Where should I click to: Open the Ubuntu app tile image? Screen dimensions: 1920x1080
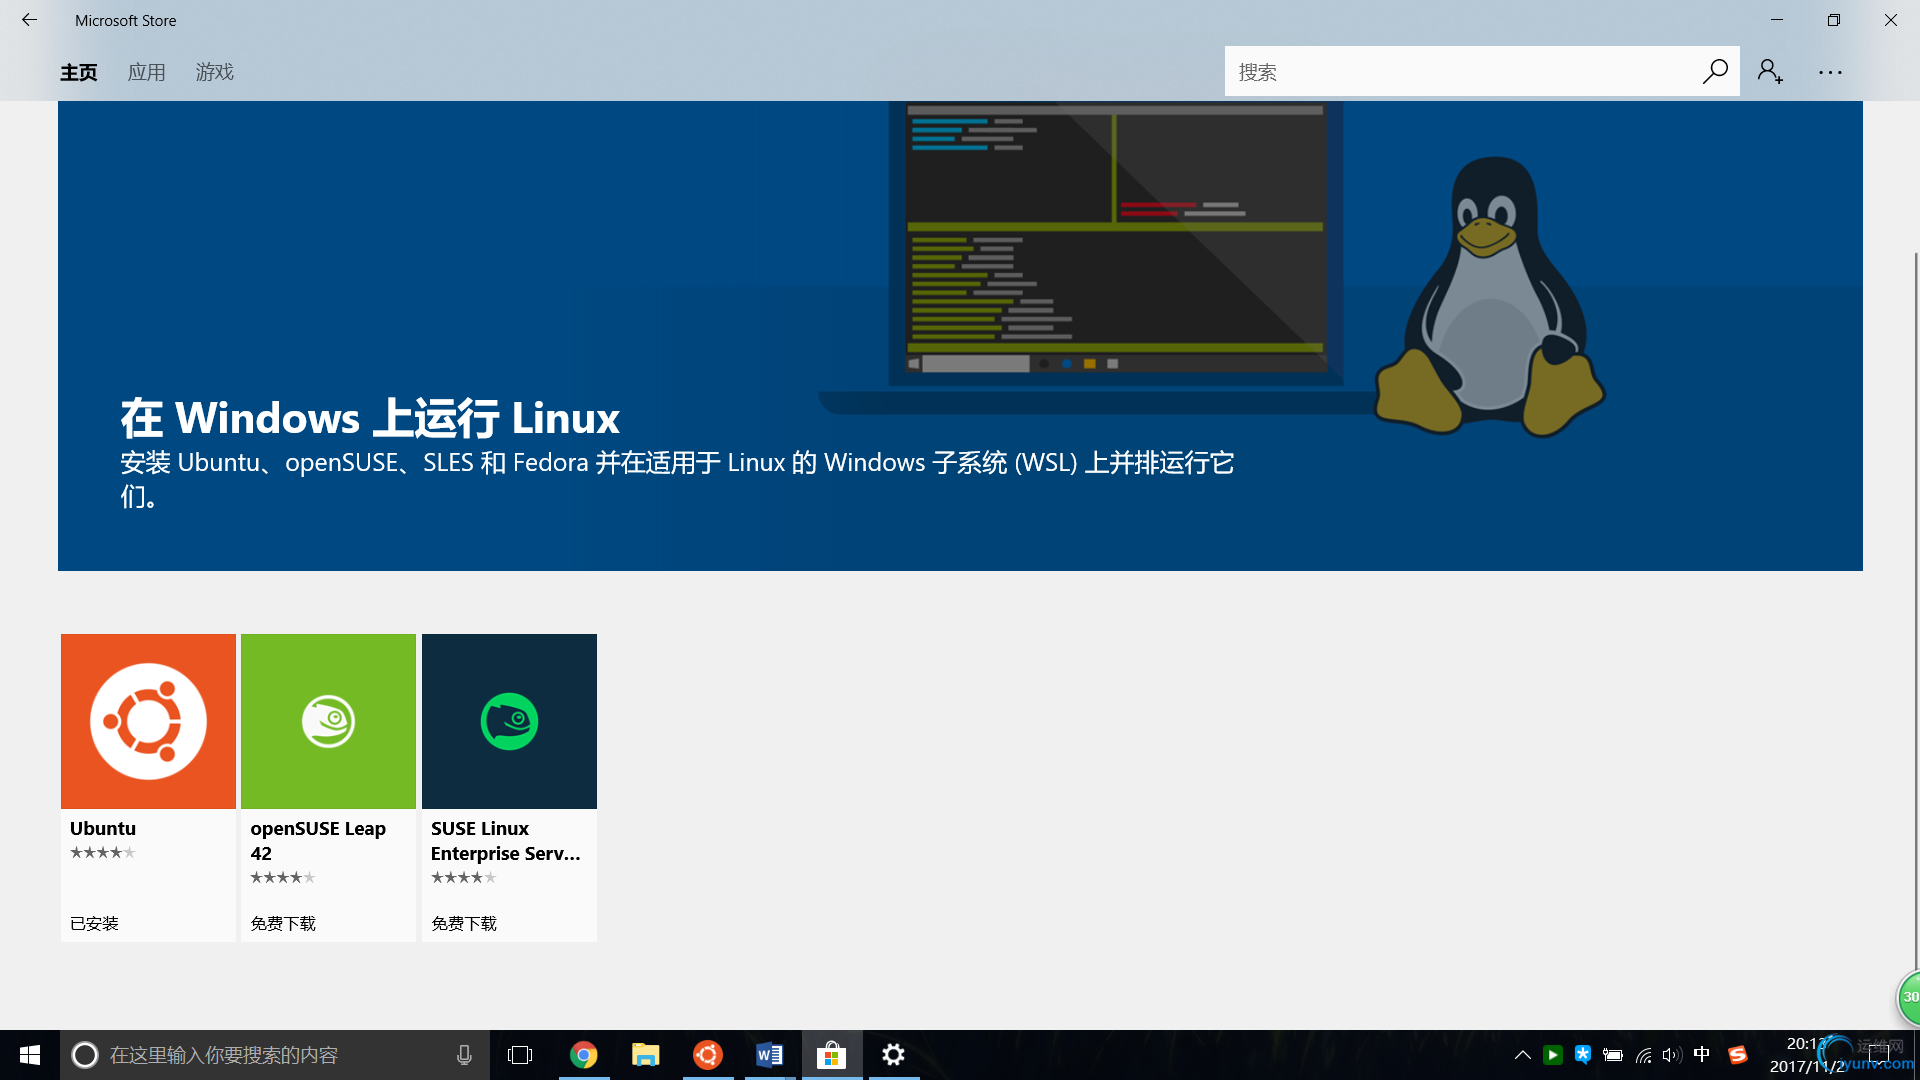pos(148,721)
